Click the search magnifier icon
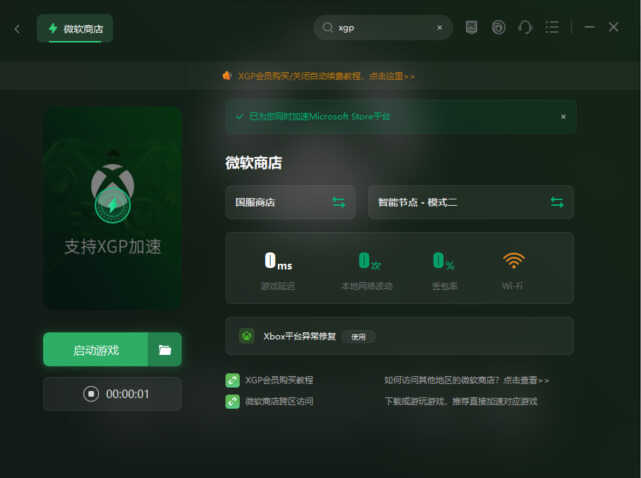Screen dimensions: 641x478 327,27
